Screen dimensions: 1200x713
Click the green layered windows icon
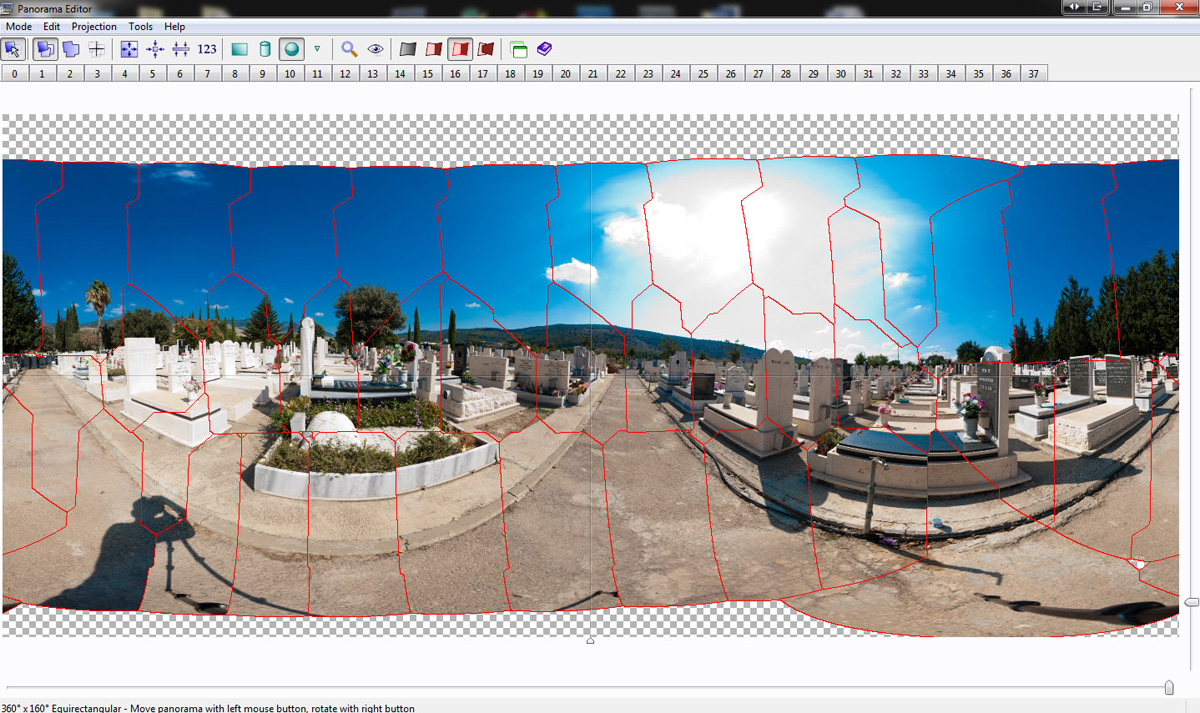pyautogui.click(x=518, y=49)
